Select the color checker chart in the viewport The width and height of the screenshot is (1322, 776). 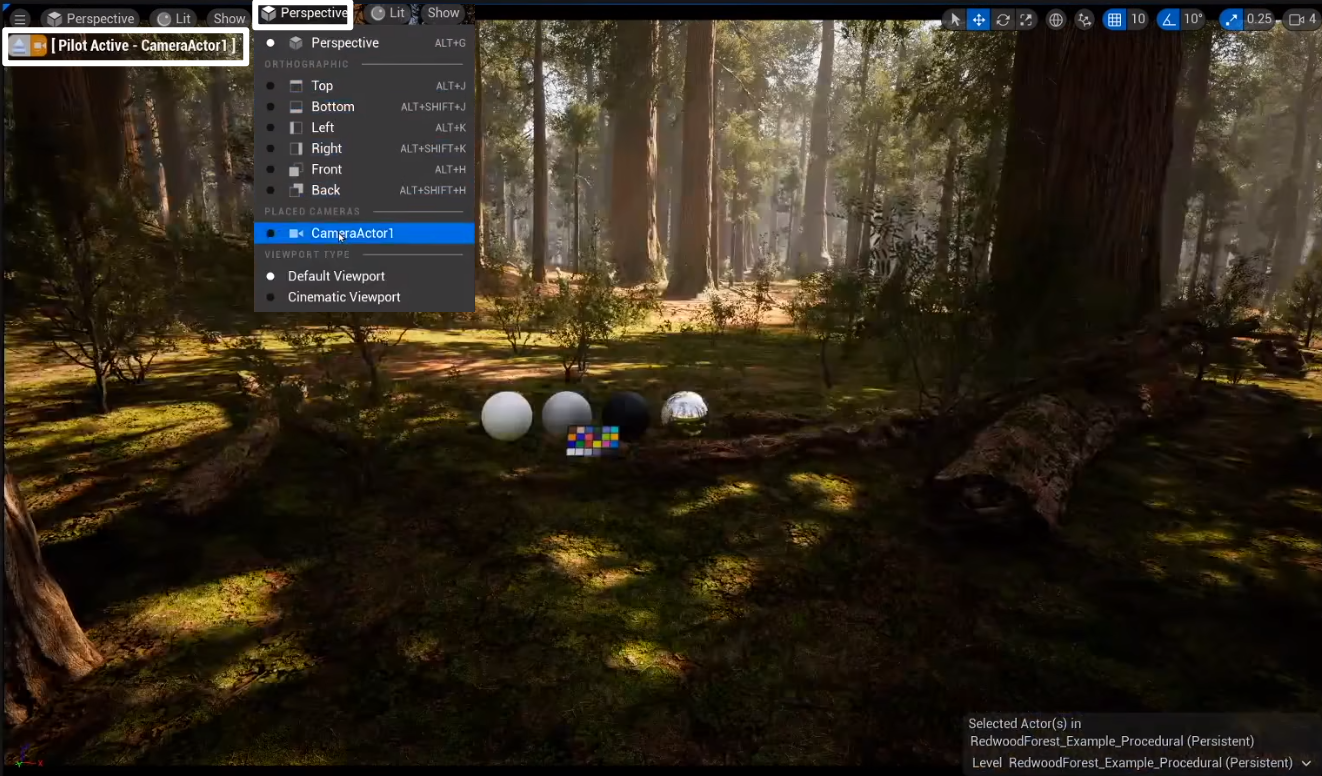[593, 441]
